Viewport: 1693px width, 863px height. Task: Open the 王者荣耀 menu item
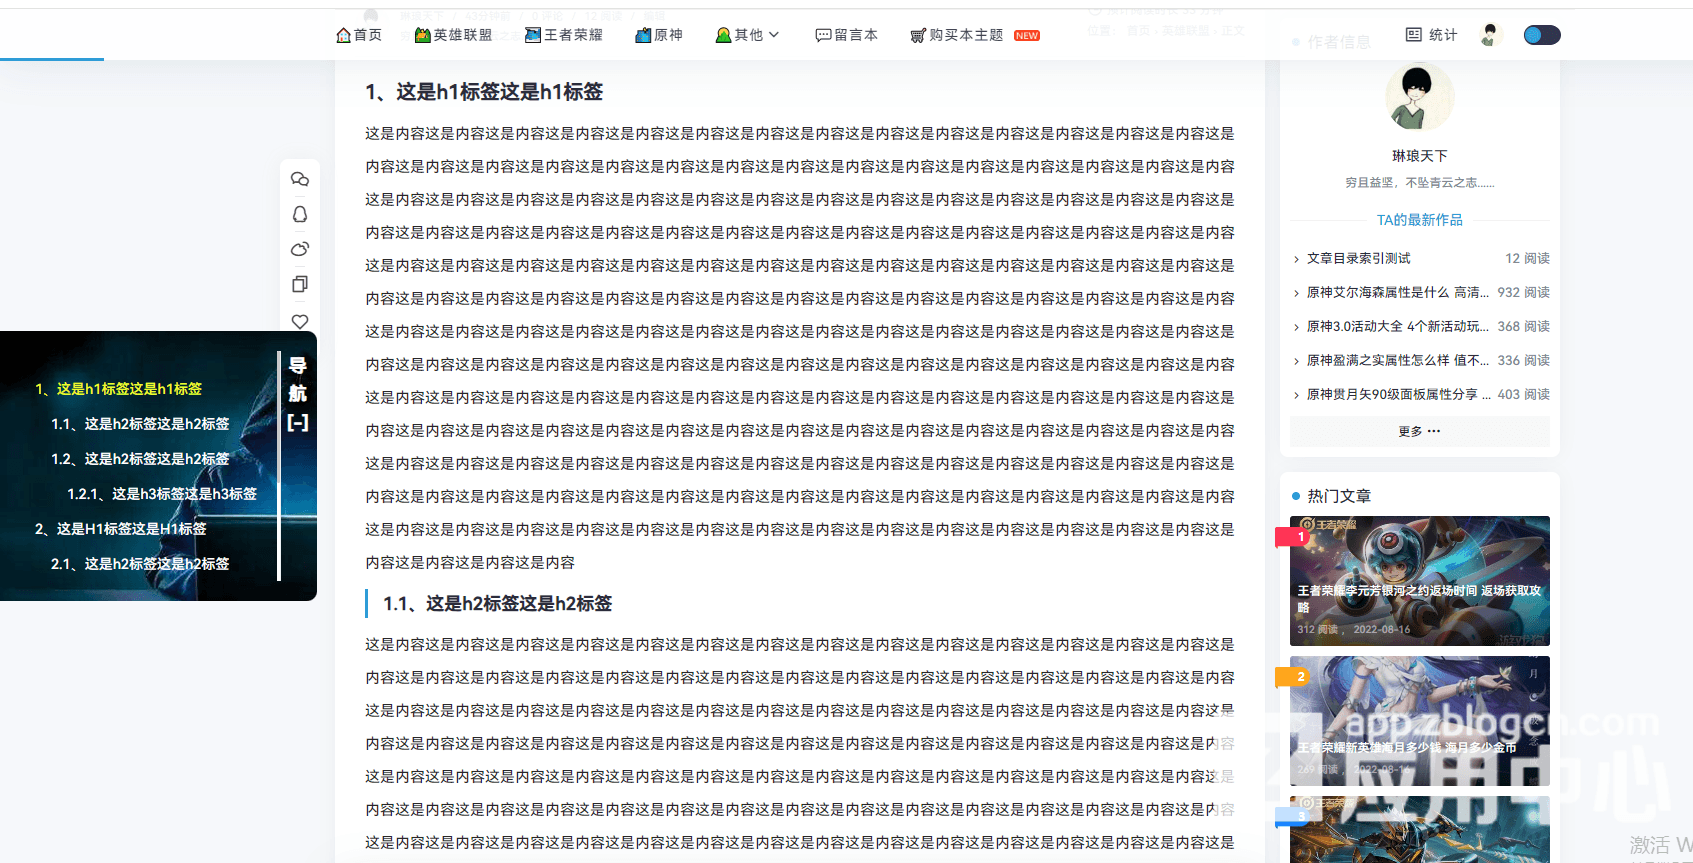564,35
